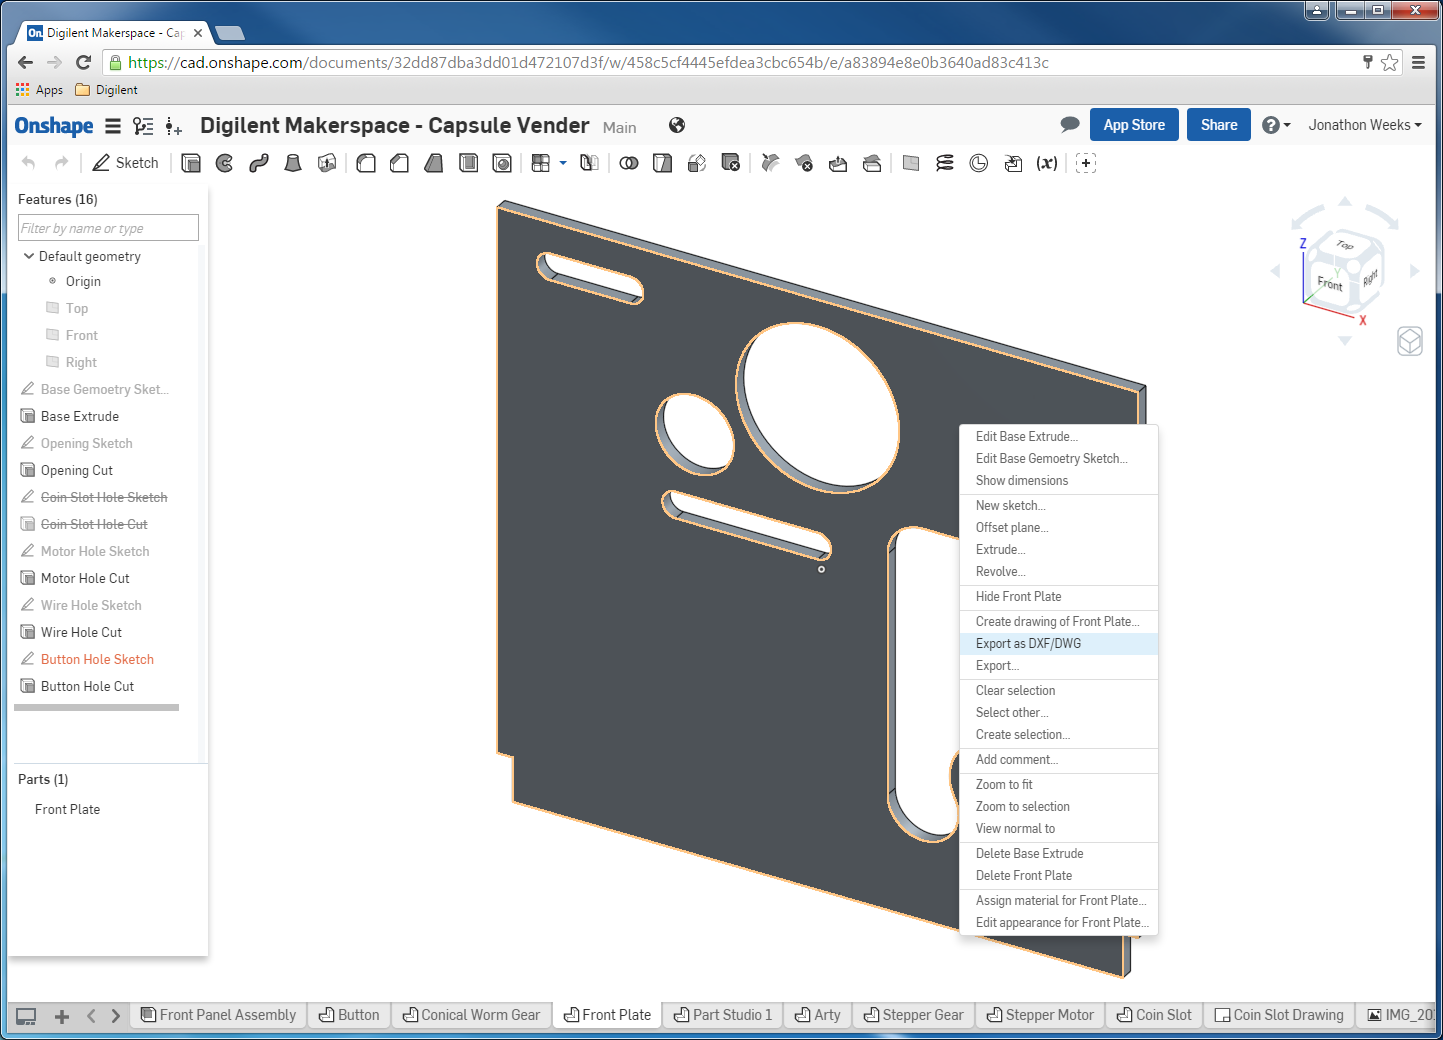Viewport: 1443px width, 1040px height.
Task: Click the browser reload button
Action: tap(84, 62)
